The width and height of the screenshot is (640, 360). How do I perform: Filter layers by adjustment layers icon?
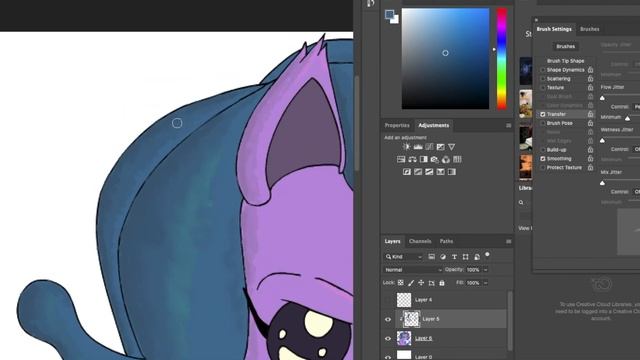tap(443, 257)
